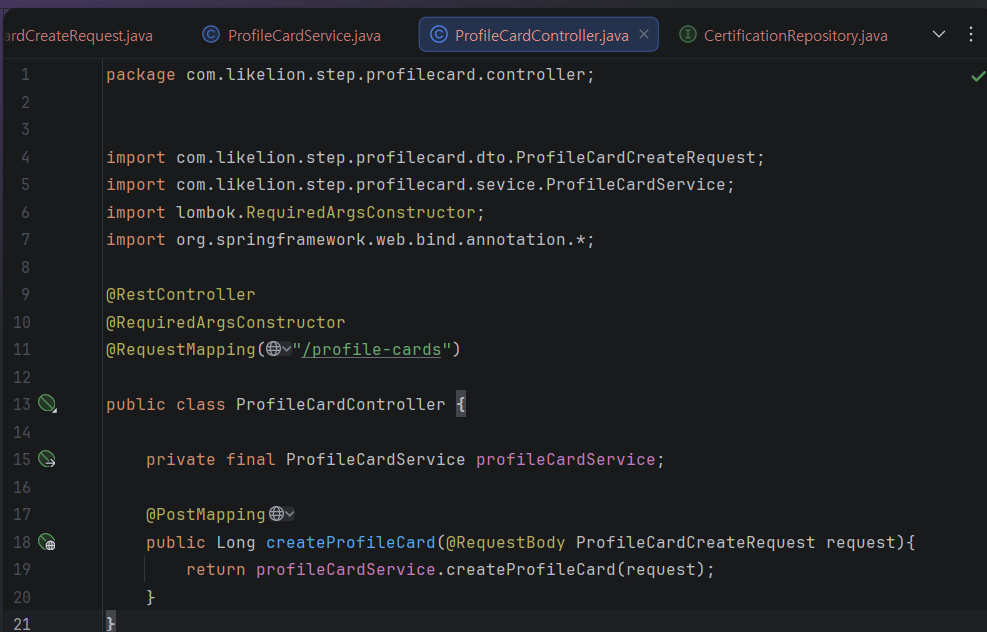Open the URL globe dropdown after @PostMapping
Screen dimensions: 987x632
click(281, 514)
